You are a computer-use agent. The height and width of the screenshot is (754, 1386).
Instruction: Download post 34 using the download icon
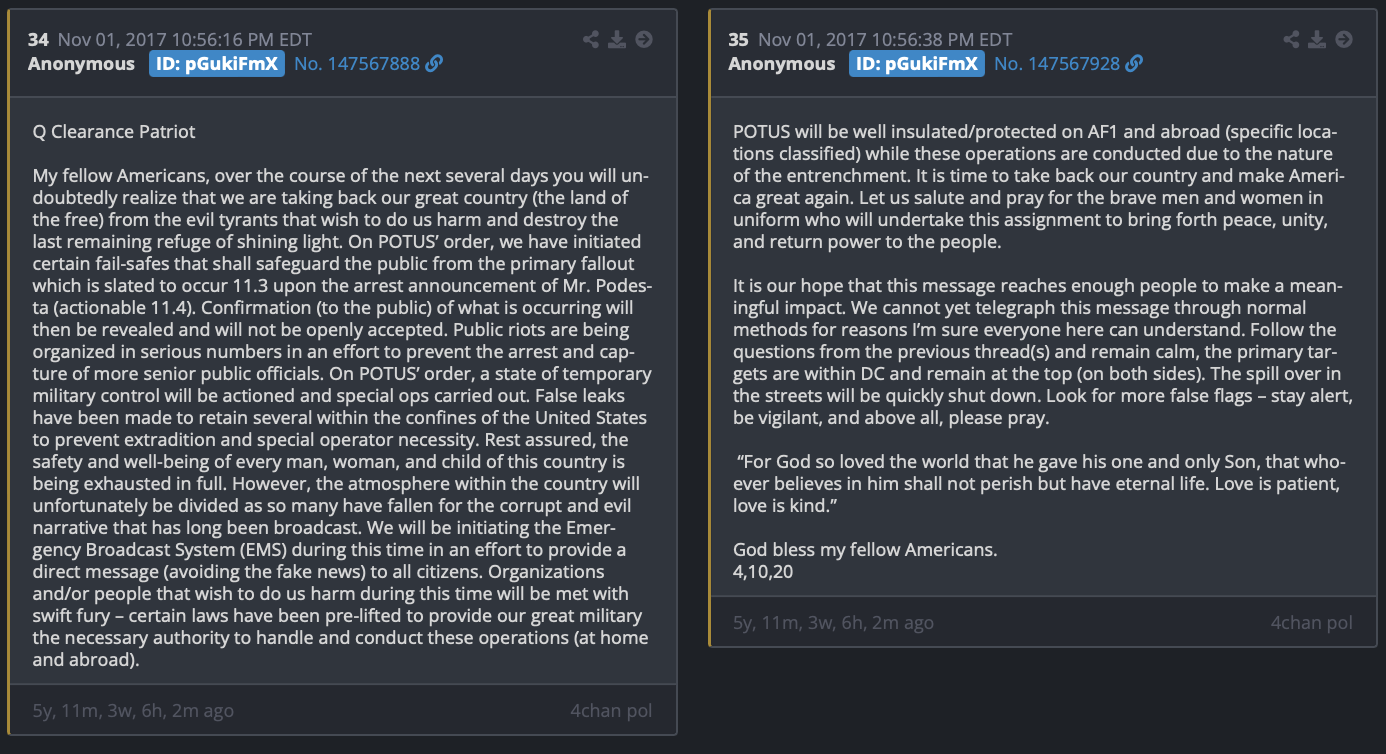point(617,40)
